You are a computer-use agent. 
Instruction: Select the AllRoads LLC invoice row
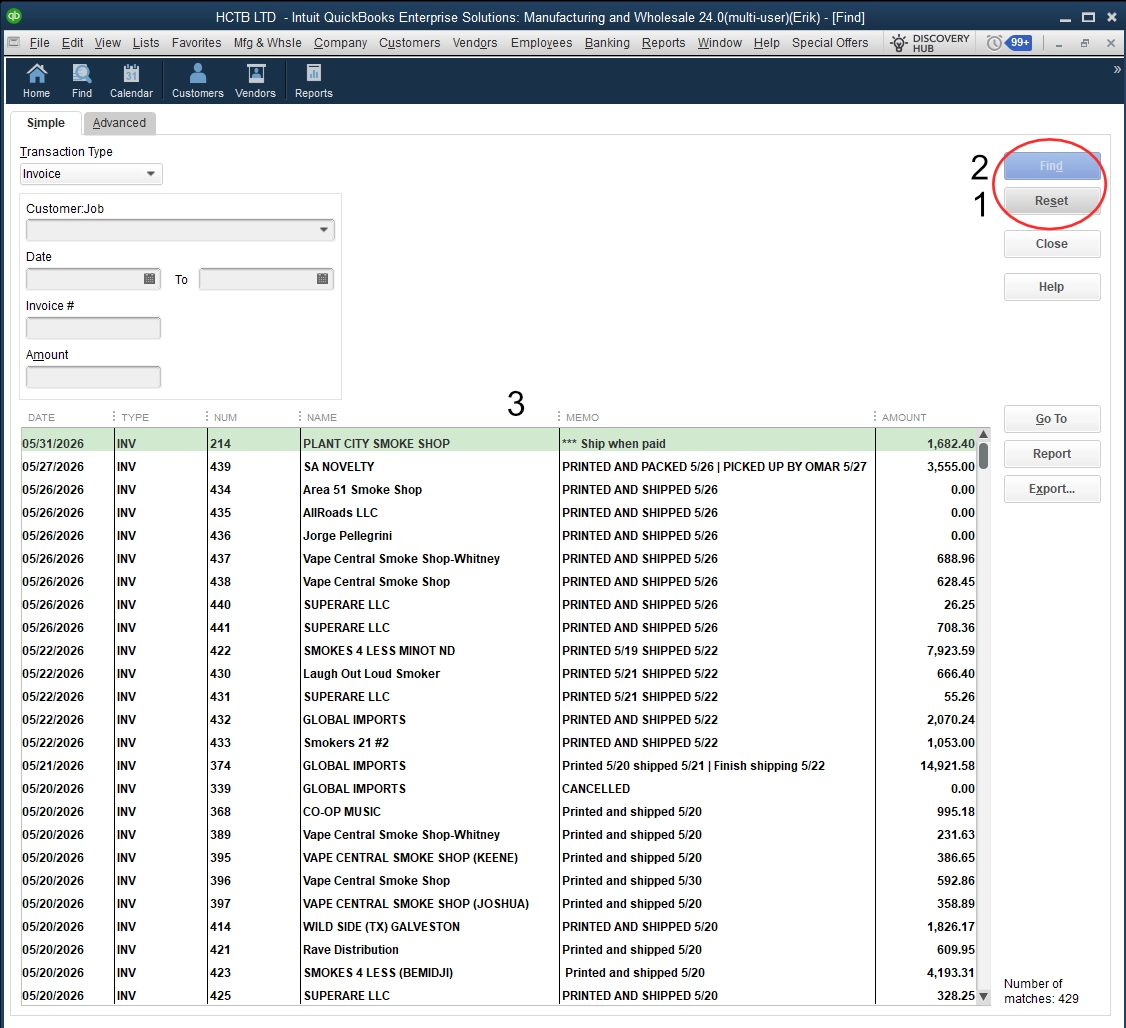pos(498,513)
